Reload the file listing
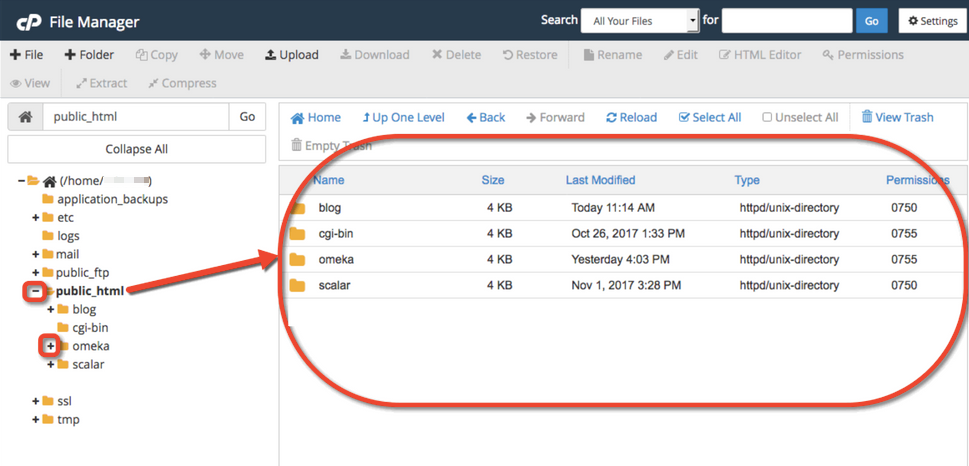This screenshot has height=466, width=969. [x=632, y=117]
